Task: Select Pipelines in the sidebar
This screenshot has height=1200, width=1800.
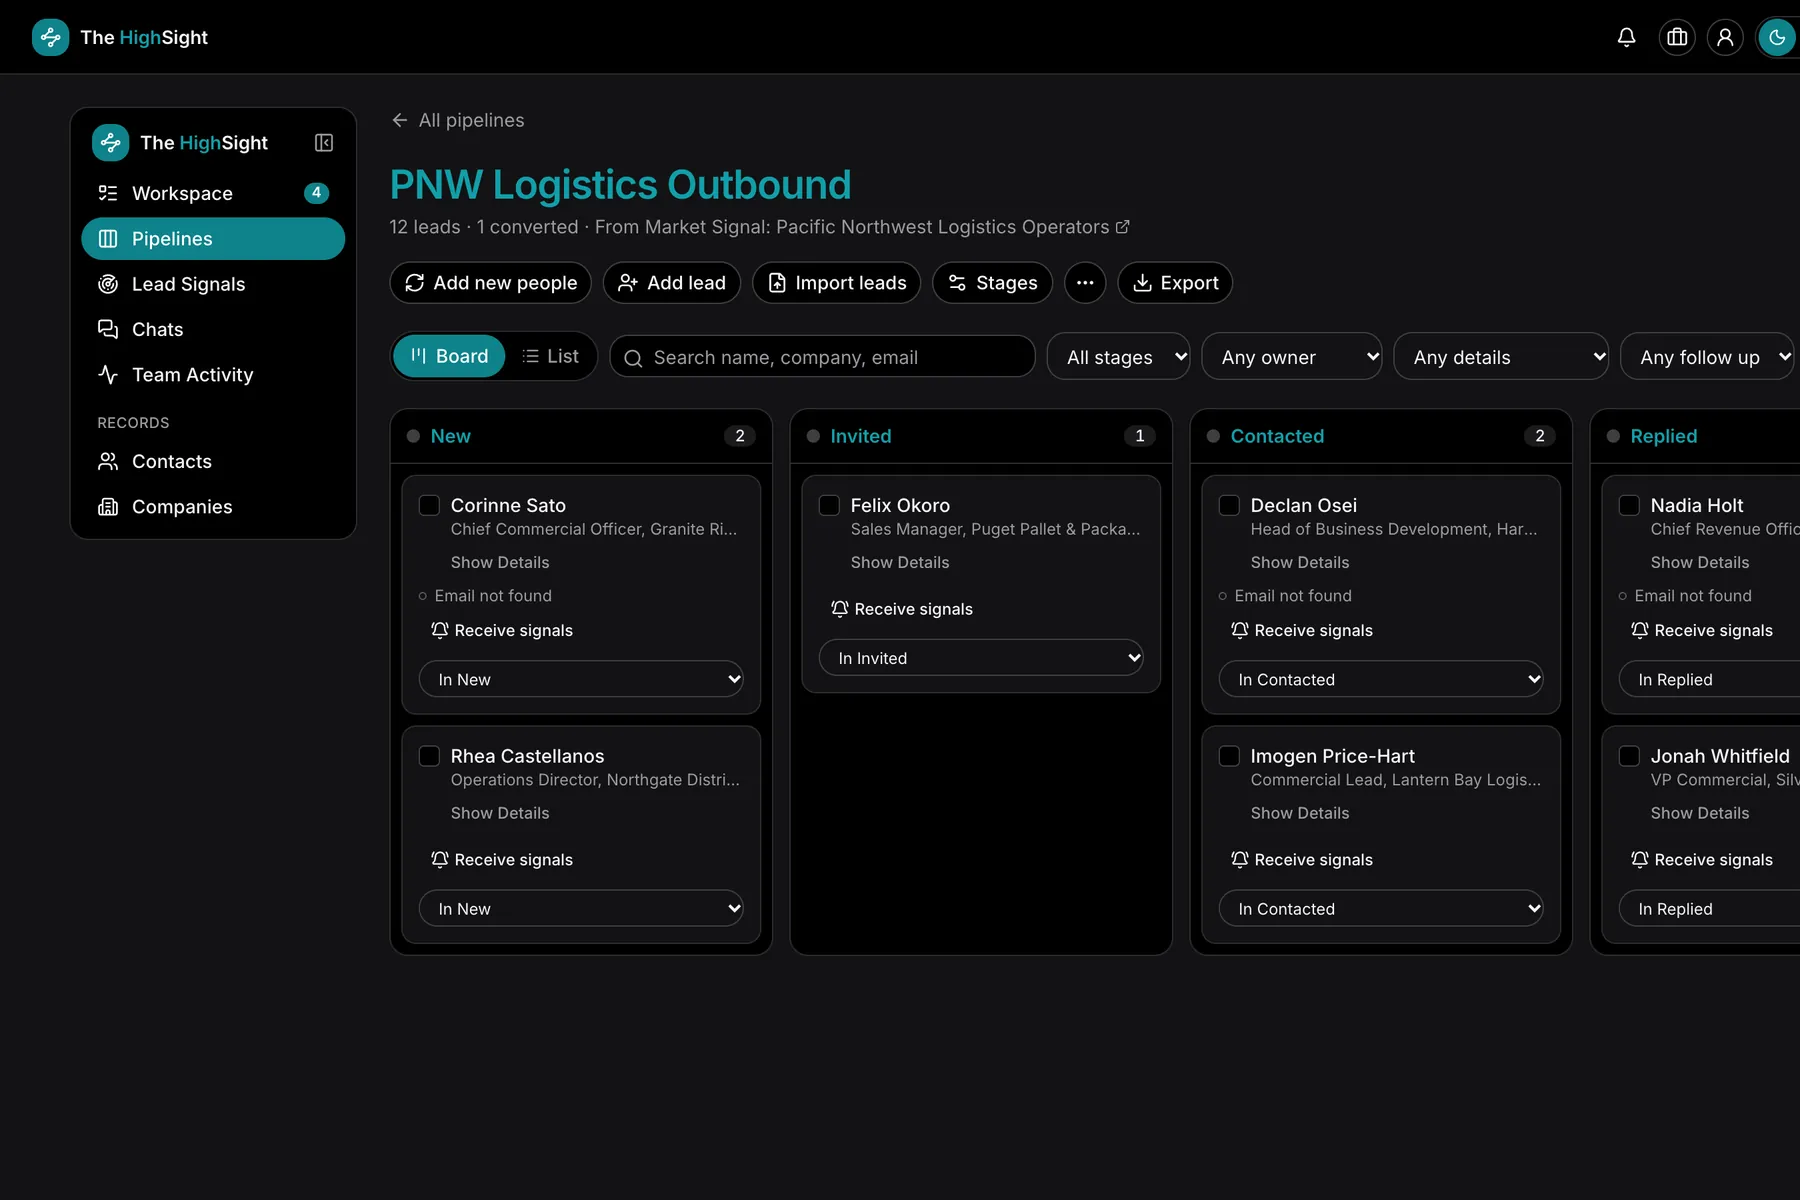Action: click(x=213, y=239)
